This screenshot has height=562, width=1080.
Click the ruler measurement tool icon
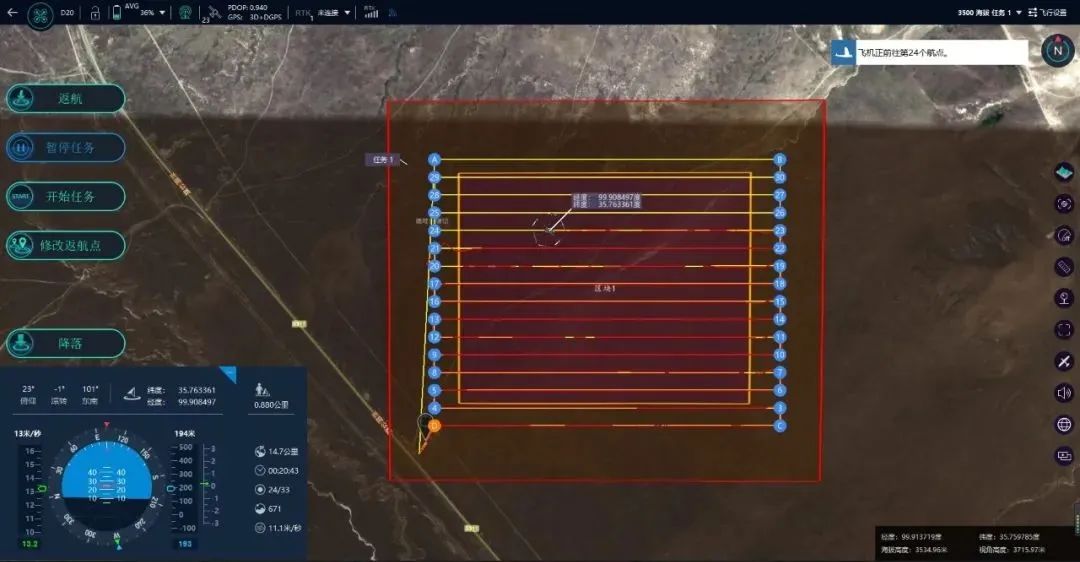point(1064,266)
